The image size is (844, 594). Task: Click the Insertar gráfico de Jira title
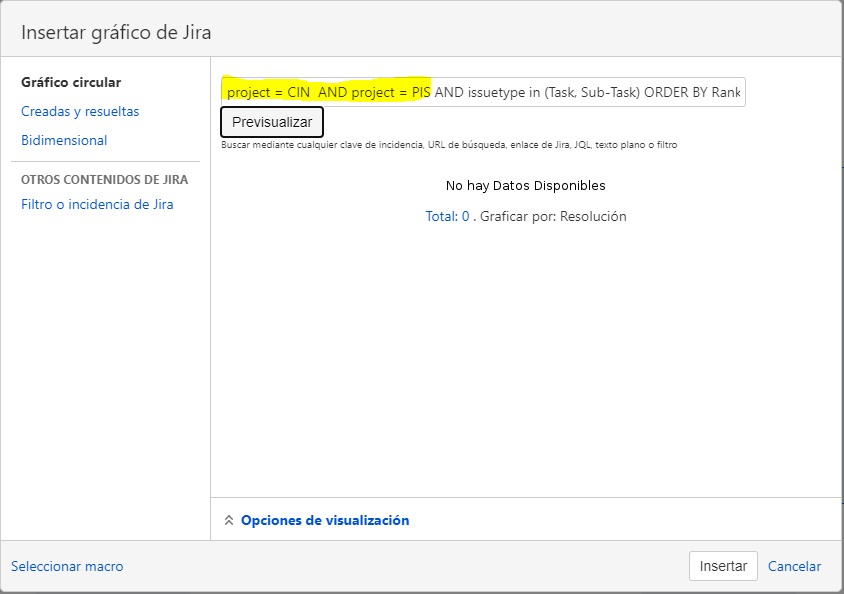[116, 32]
